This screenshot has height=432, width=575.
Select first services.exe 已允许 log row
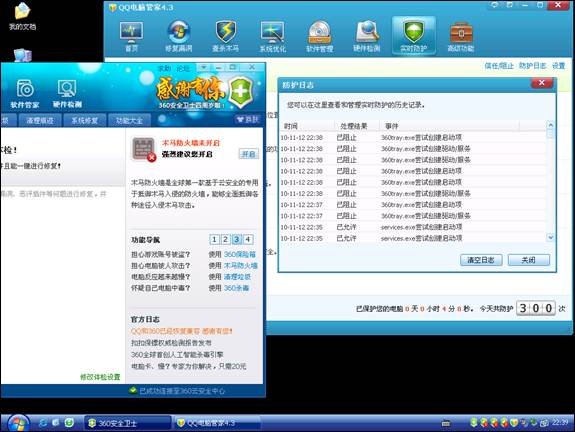(413, 227)
